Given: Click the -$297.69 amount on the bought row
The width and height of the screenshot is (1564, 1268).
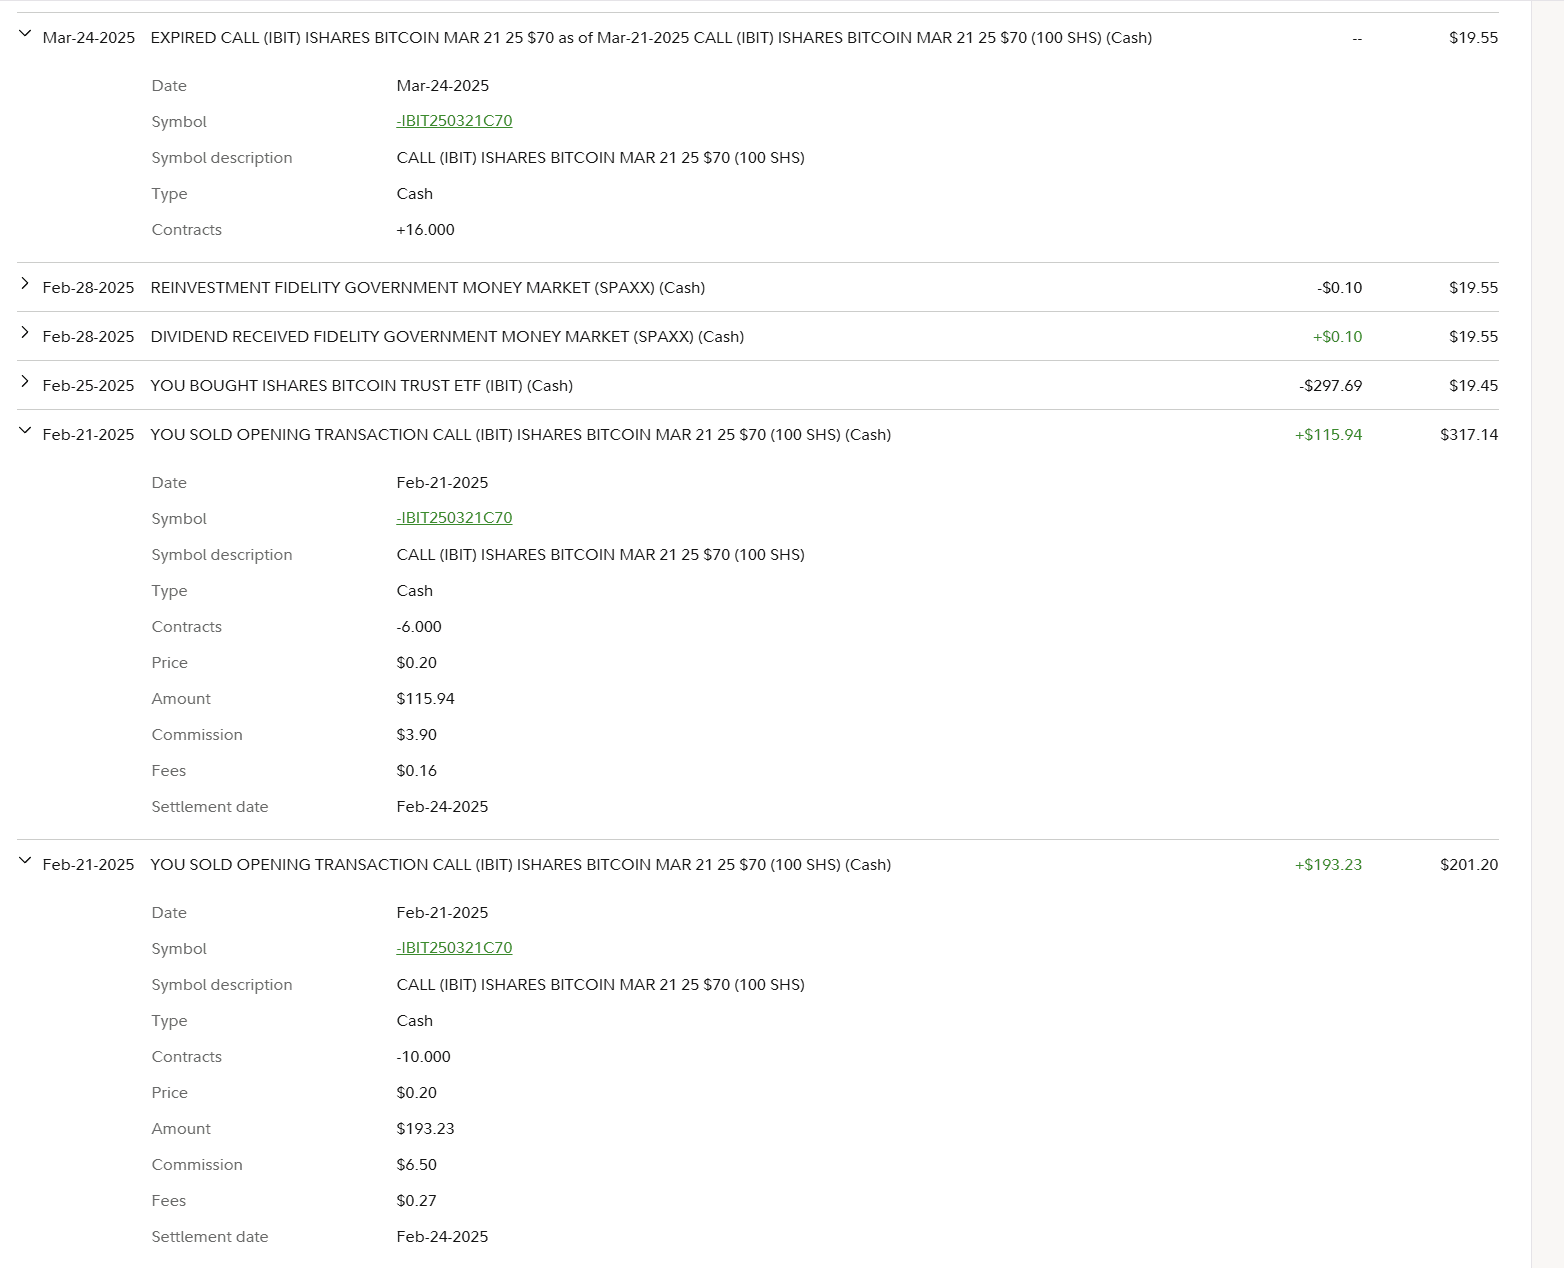Looking at the screenshot, I should 1330,386.
